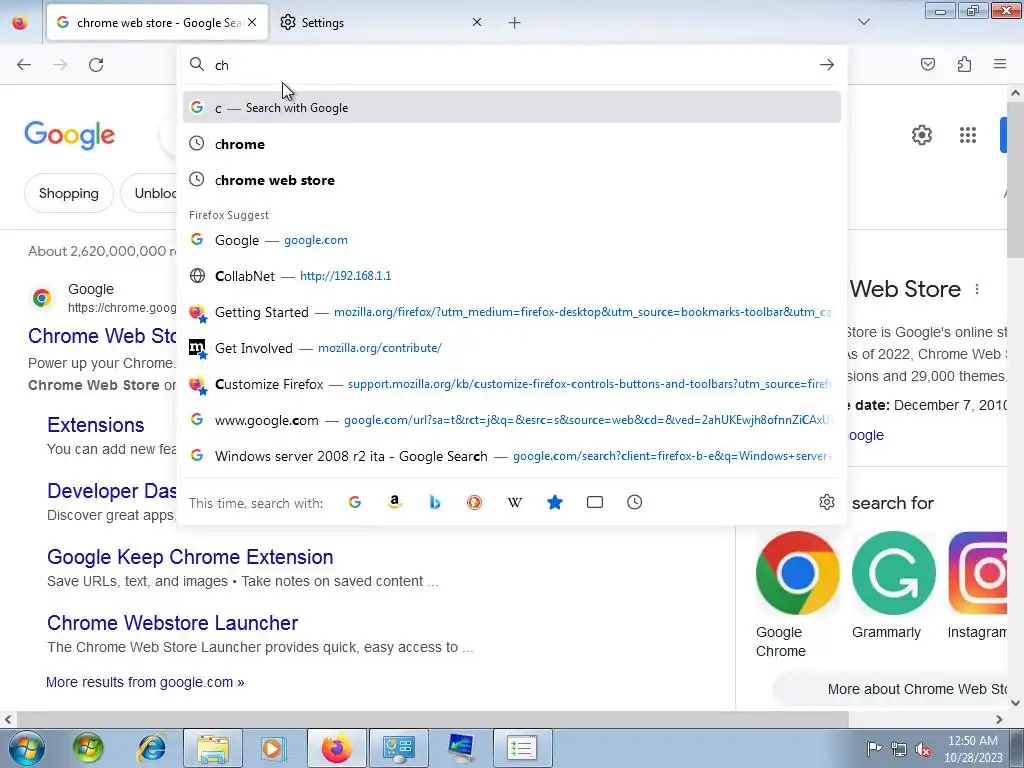
Task: Search in open Tabs icon
Action: click(x=594, y=502)
